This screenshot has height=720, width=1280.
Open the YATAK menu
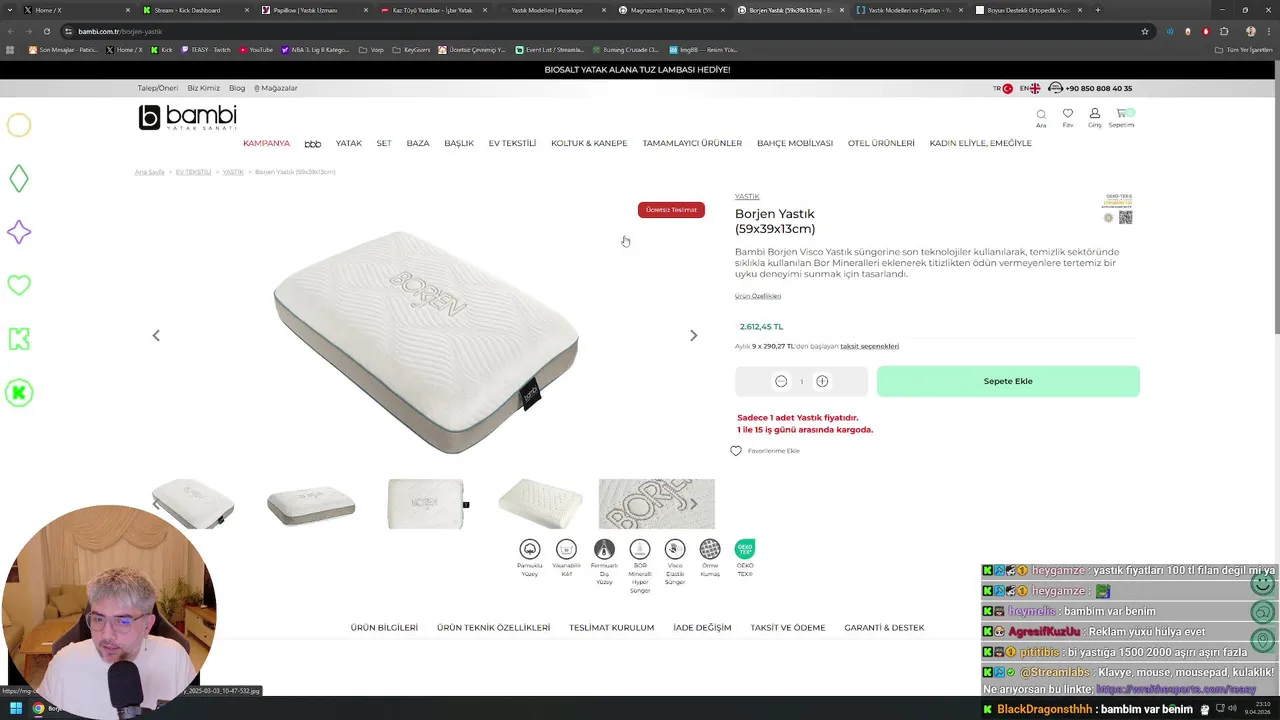pos(349,143)
